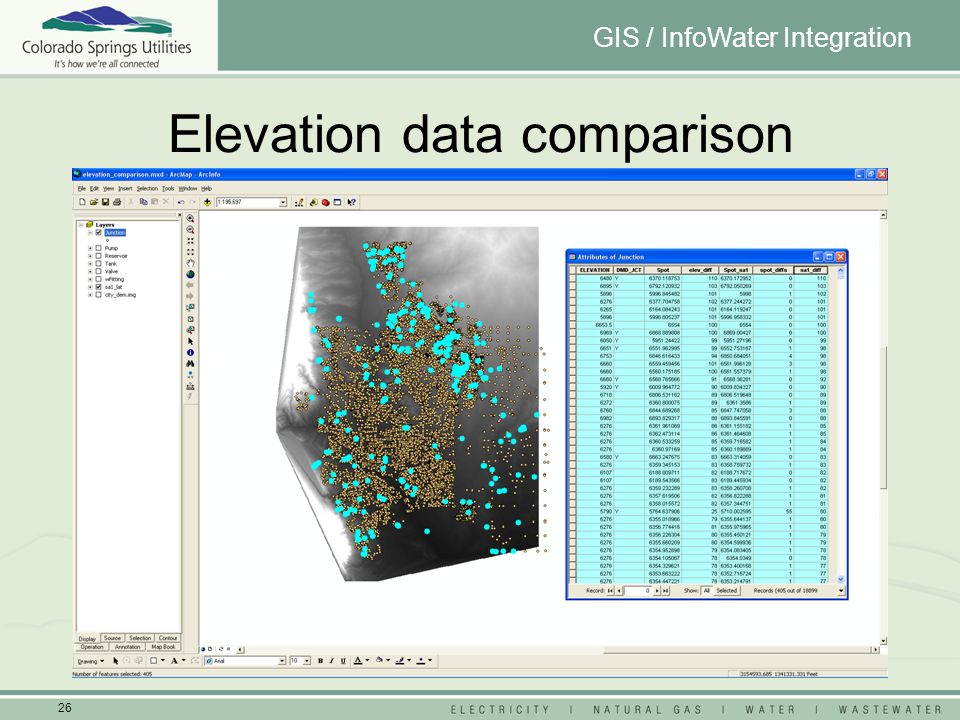The image size is (960, 720).
Task: Click the Print icon in toolbar
Action: click(117, 202)
